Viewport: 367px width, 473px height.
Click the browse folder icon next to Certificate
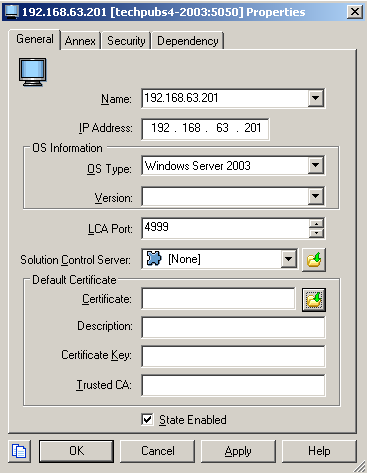314,300
